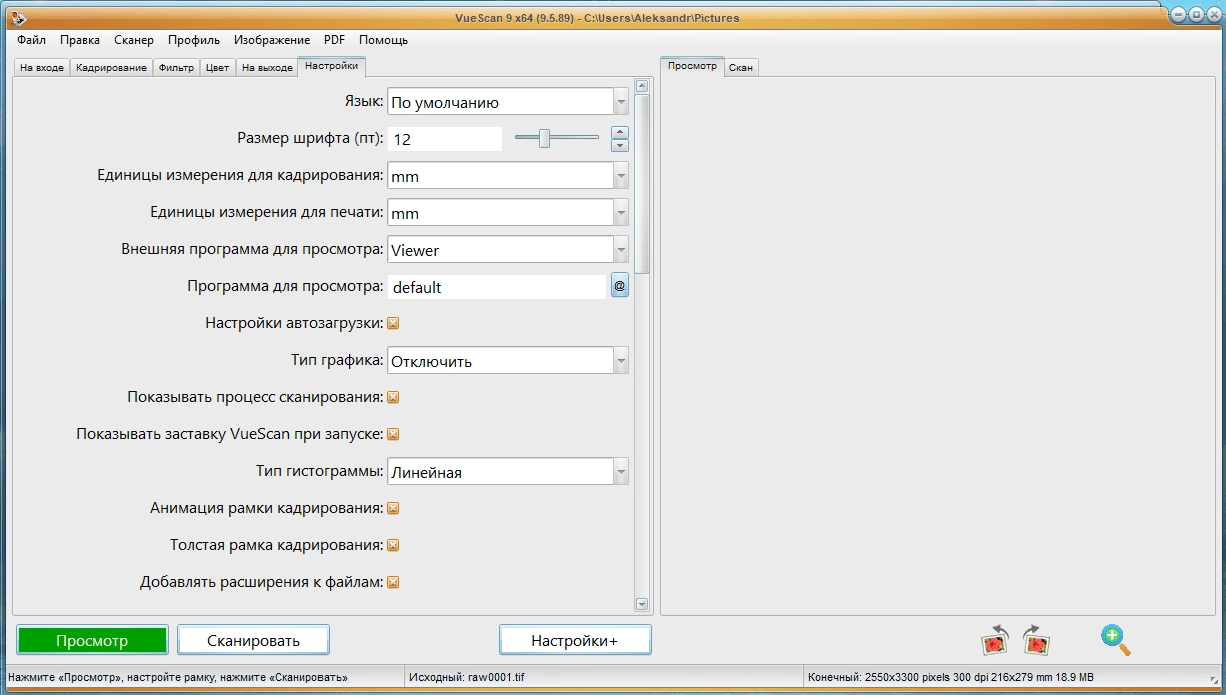Toggle Анимация рамки кадрирования checkbox
This screenshot has height=695, width=1226.
click(x=393, y=509)
